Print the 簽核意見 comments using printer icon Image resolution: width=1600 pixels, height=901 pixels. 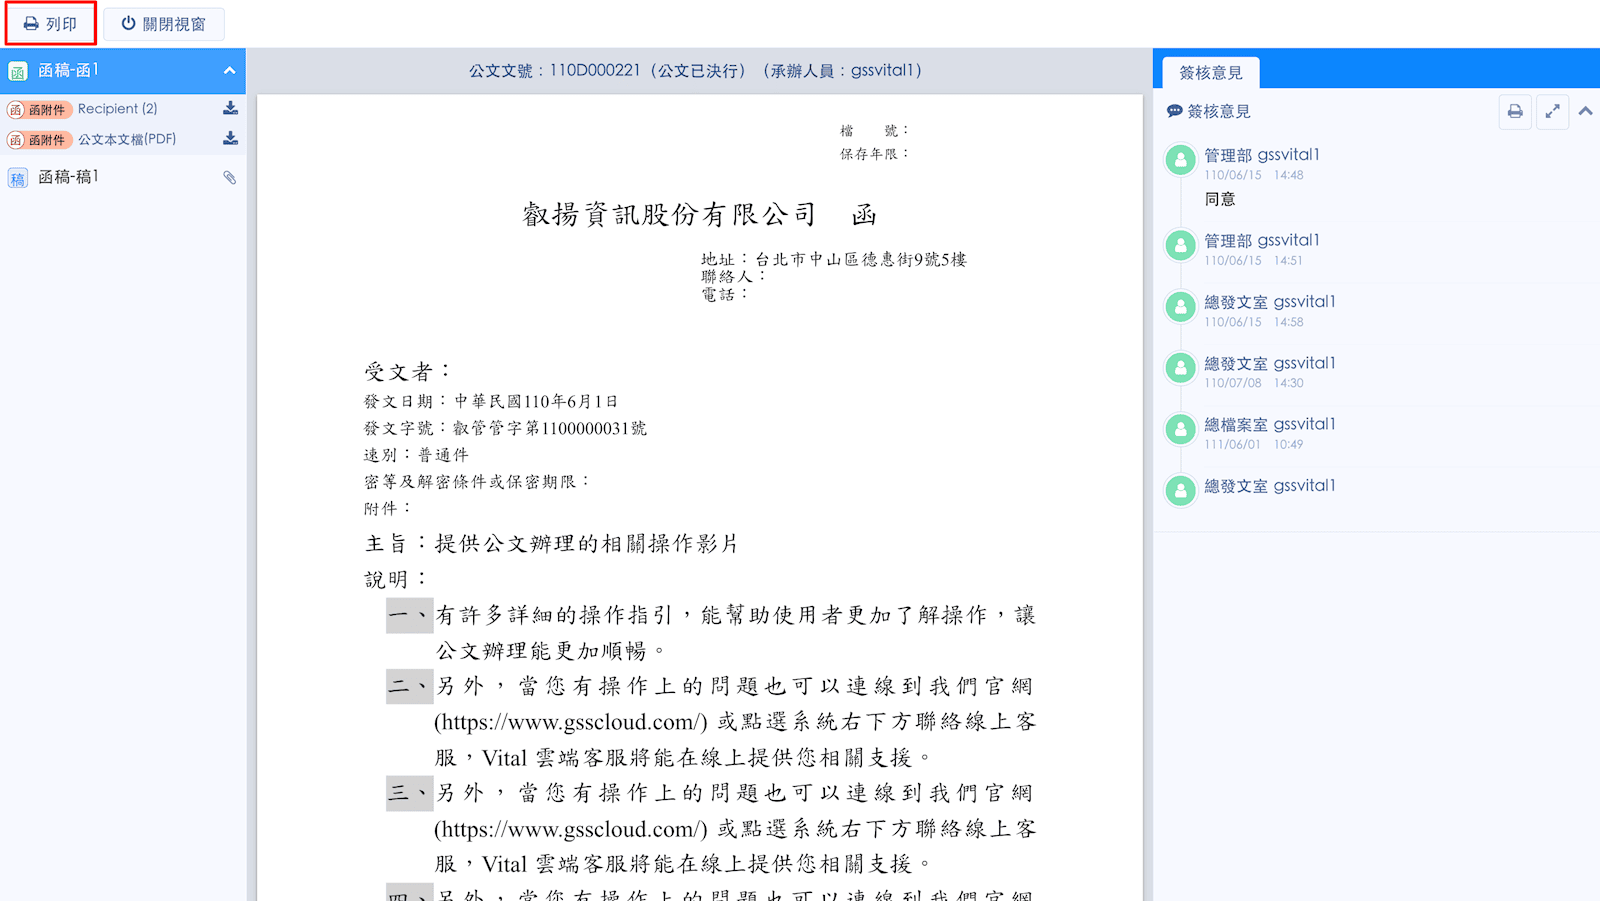coord(1515,111)
